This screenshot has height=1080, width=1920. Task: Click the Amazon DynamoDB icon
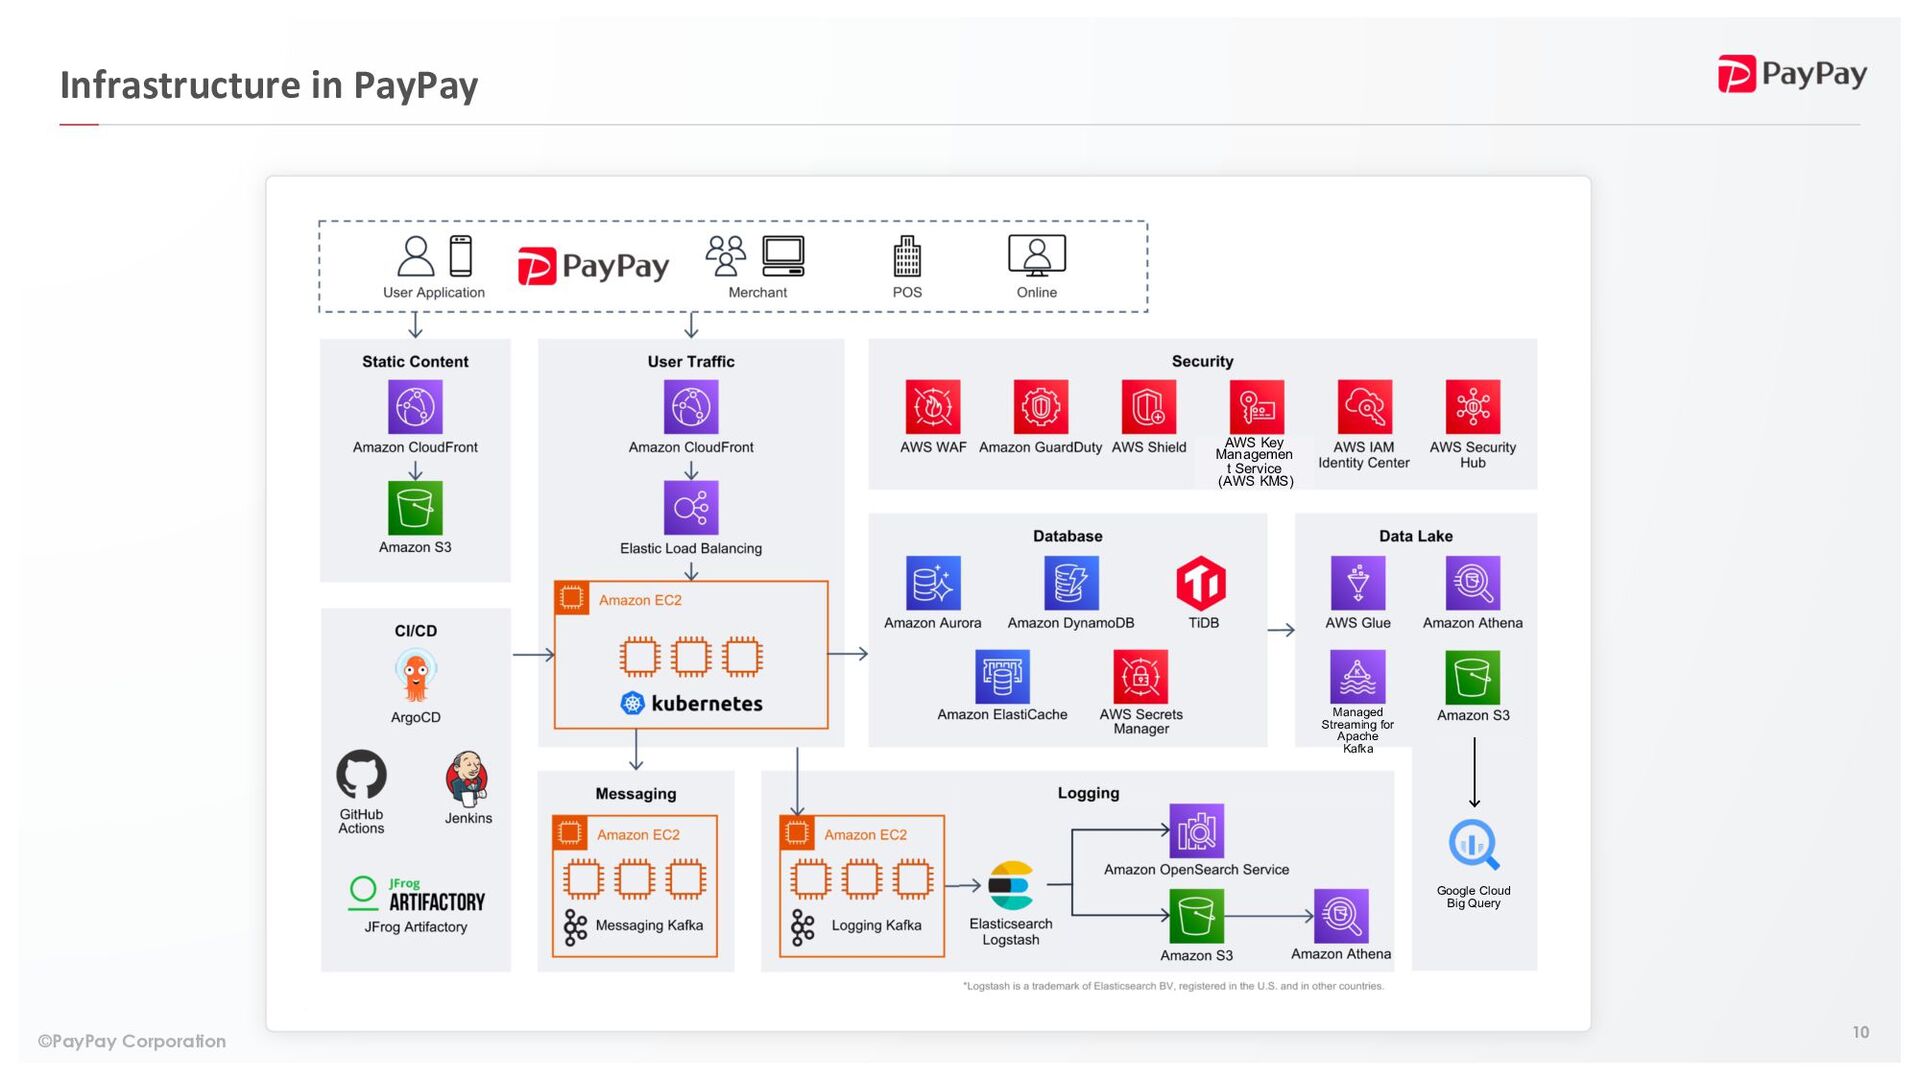pyautogui.click(x=1070, y=583)
